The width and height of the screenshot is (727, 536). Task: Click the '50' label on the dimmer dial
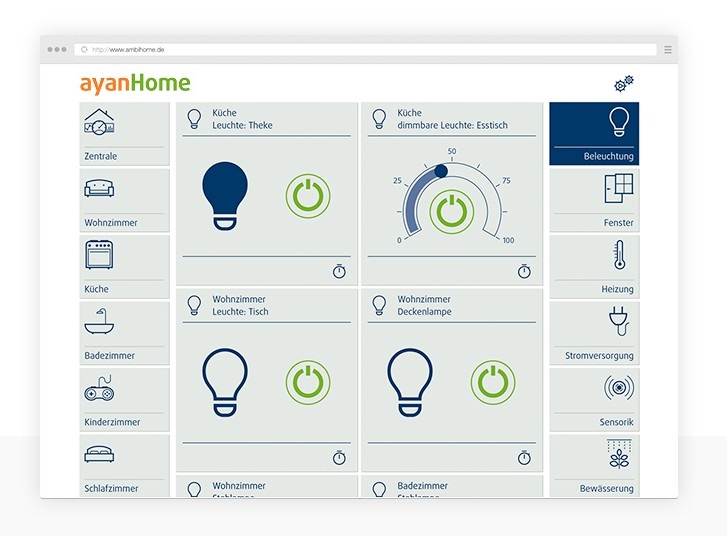452,151
